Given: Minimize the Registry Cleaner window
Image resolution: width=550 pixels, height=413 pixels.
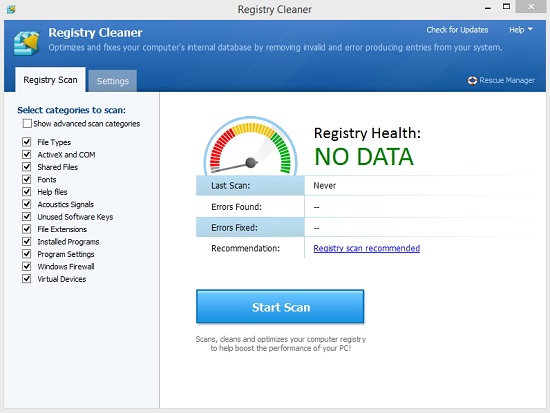Looking at the screenshot, I should 488,7.
